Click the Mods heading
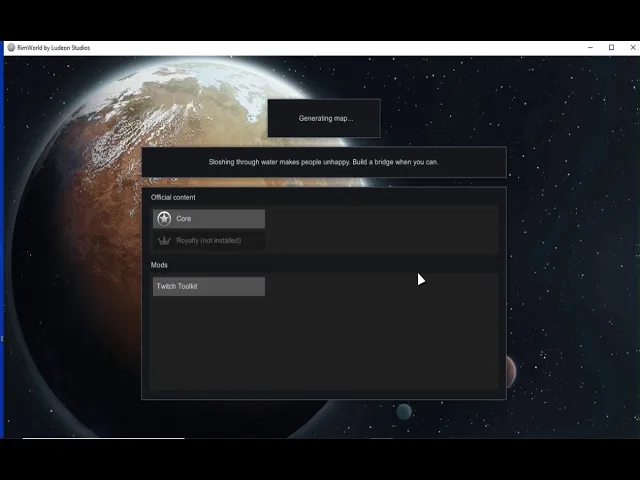 coord(159,265)
